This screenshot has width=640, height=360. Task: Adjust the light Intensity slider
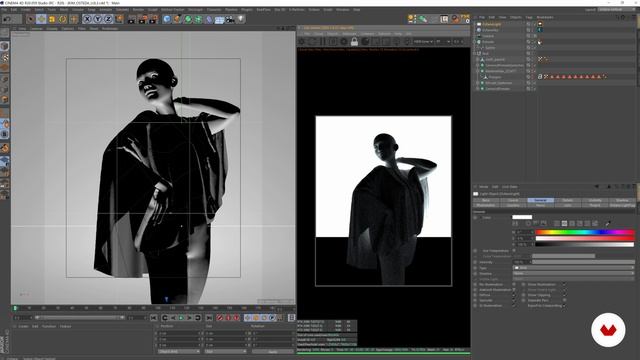coord(583,262)
